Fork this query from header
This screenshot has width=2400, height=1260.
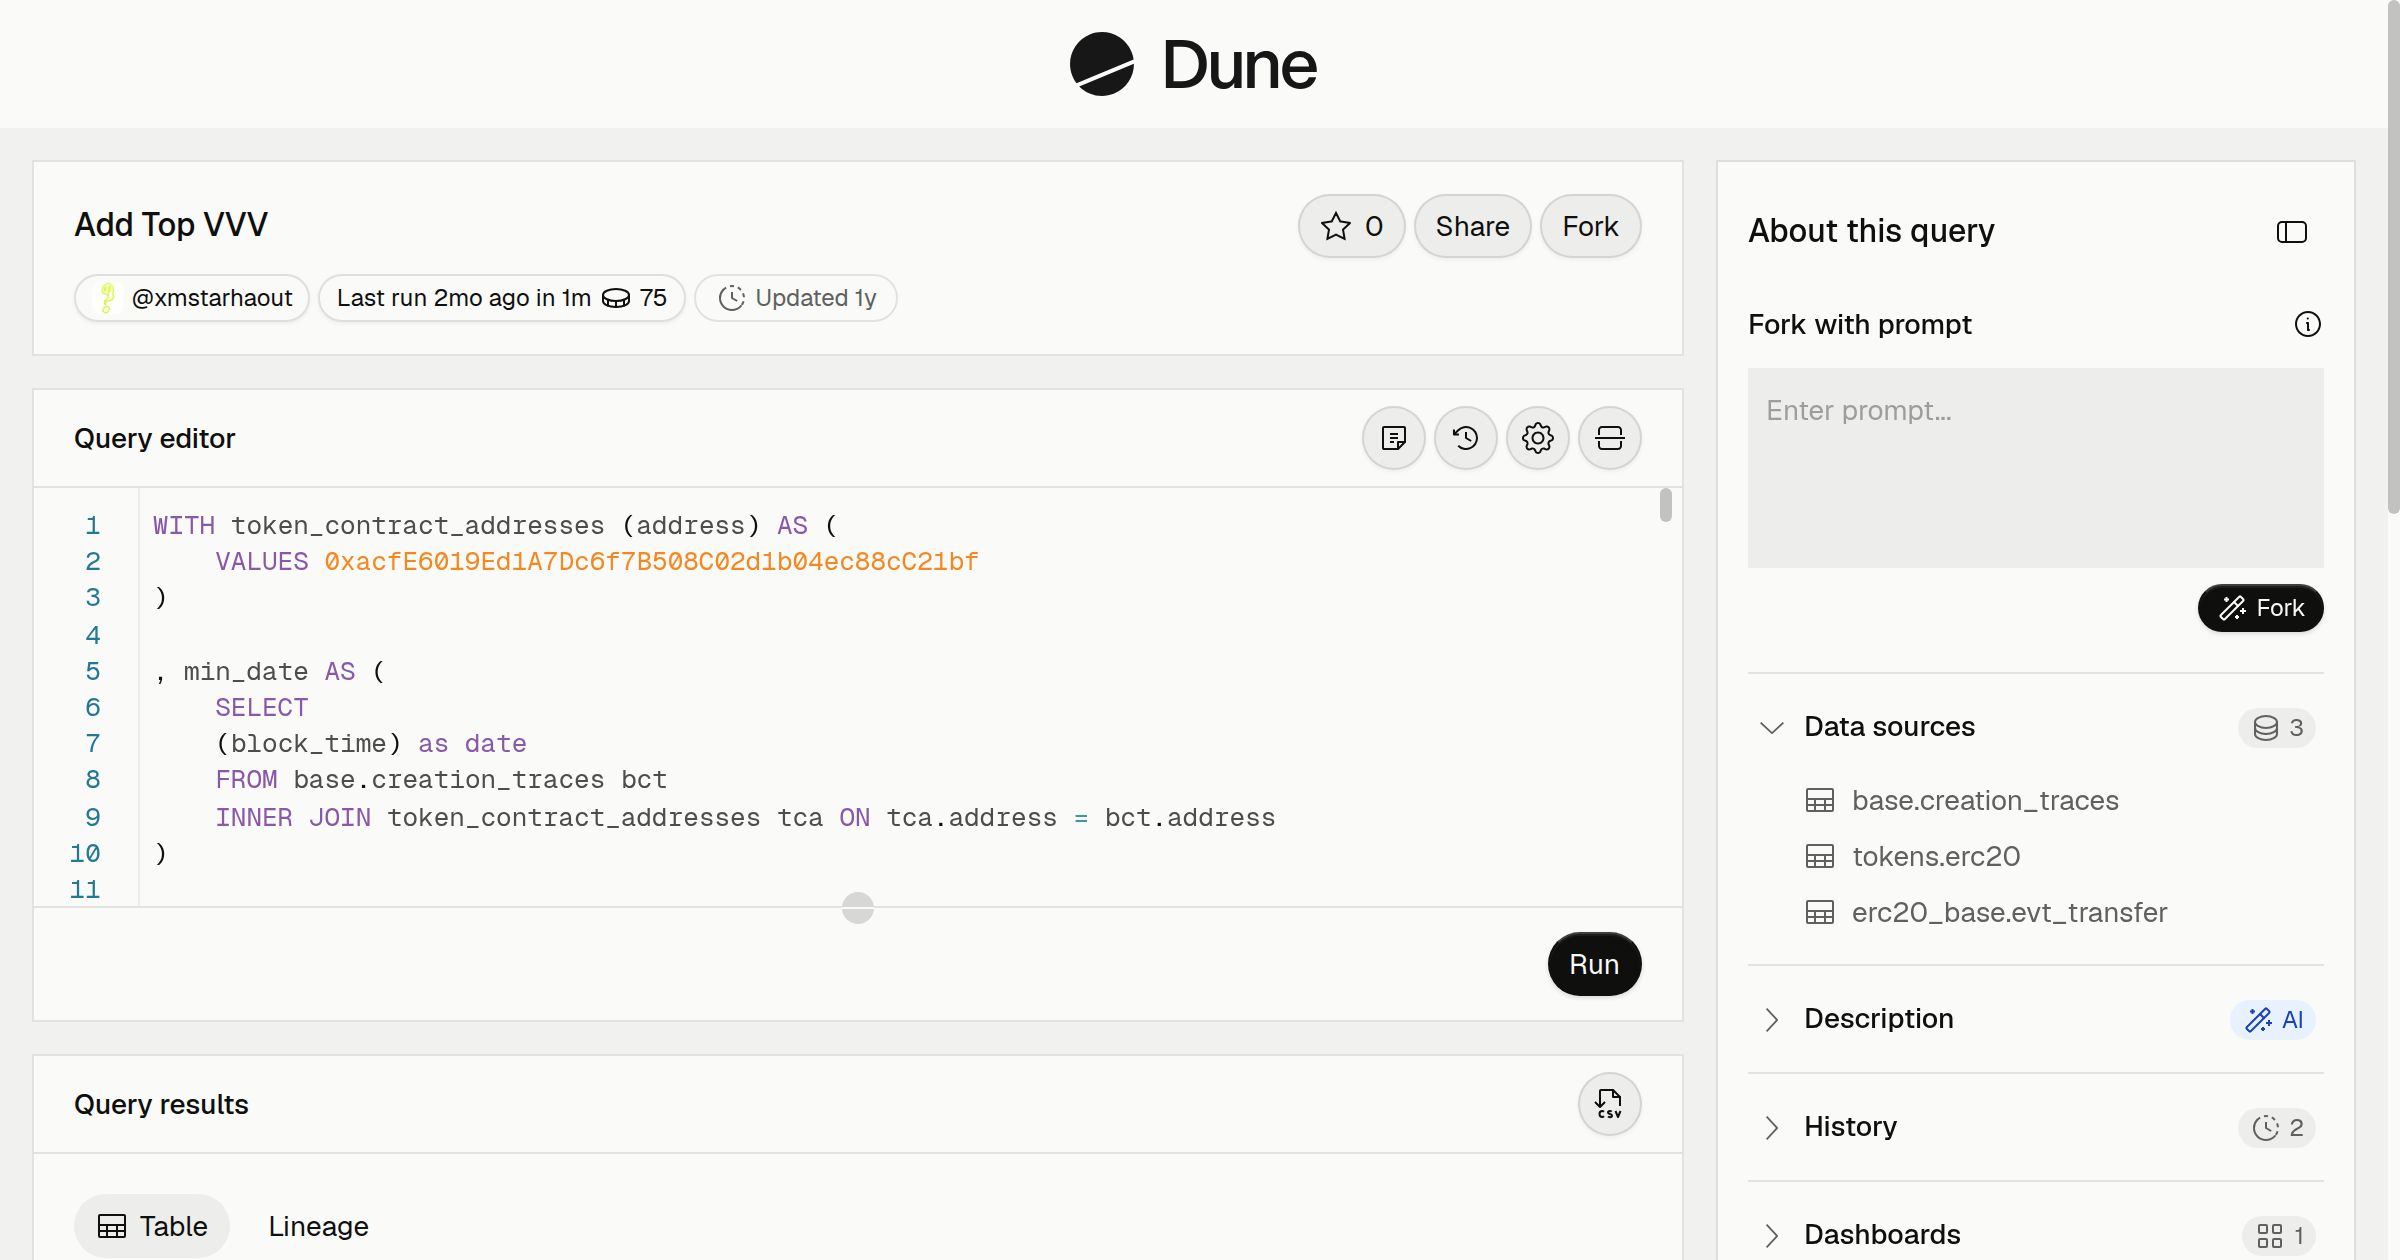(1590, 226)
